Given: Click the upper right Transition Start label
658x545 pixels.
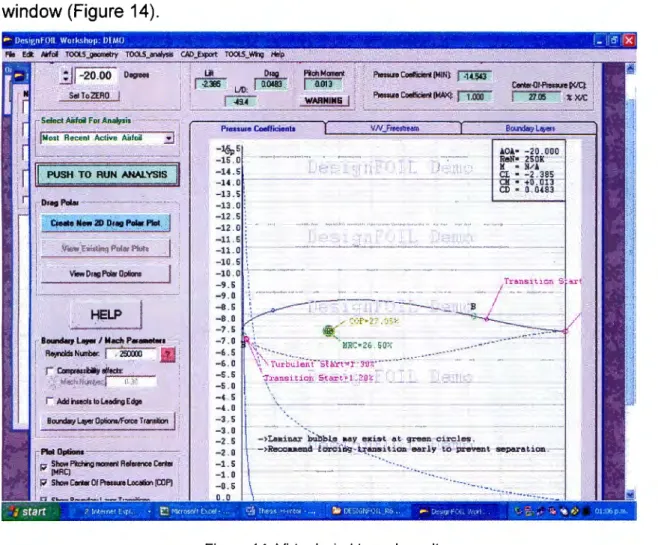Looking at the screenshot, I should click(543, 281).
